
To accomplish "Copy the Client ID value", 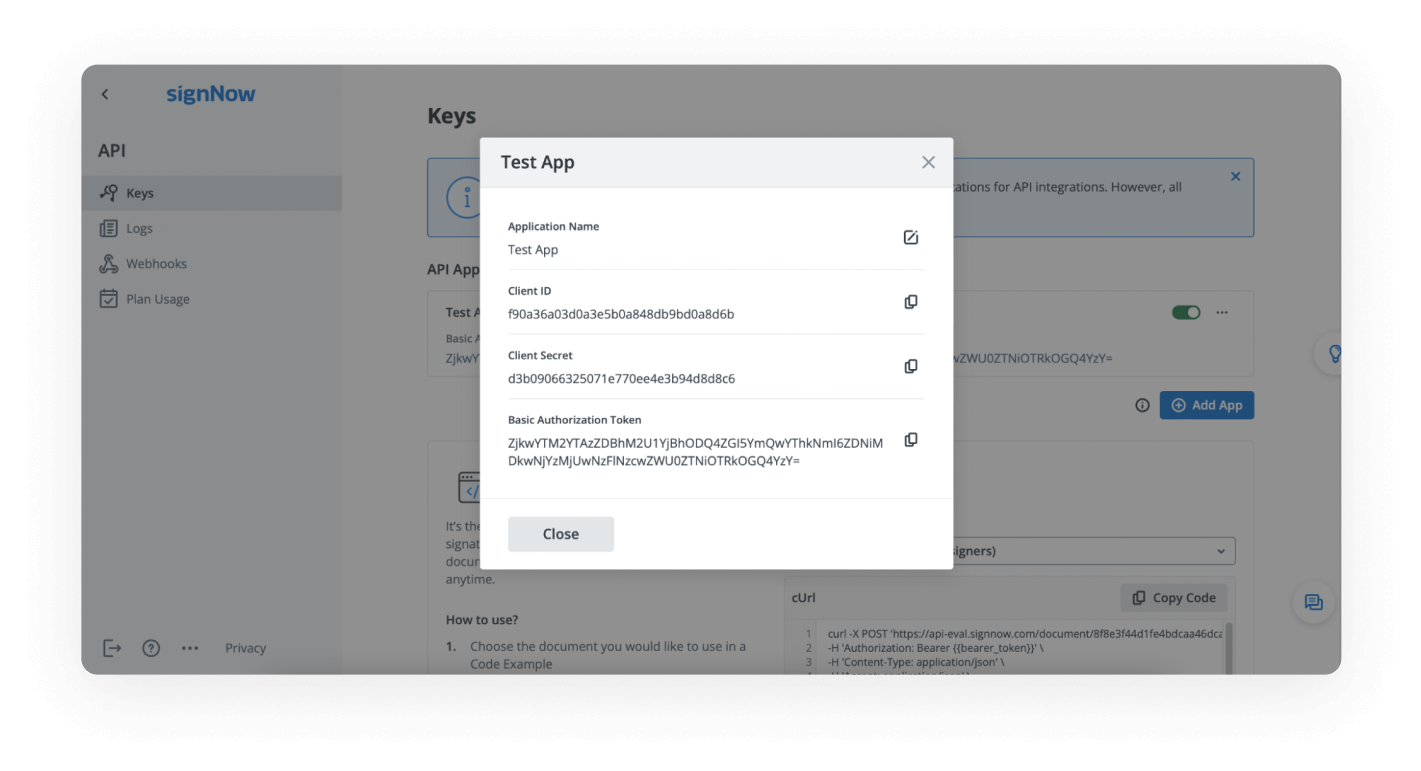I will [x=910, y=302].
